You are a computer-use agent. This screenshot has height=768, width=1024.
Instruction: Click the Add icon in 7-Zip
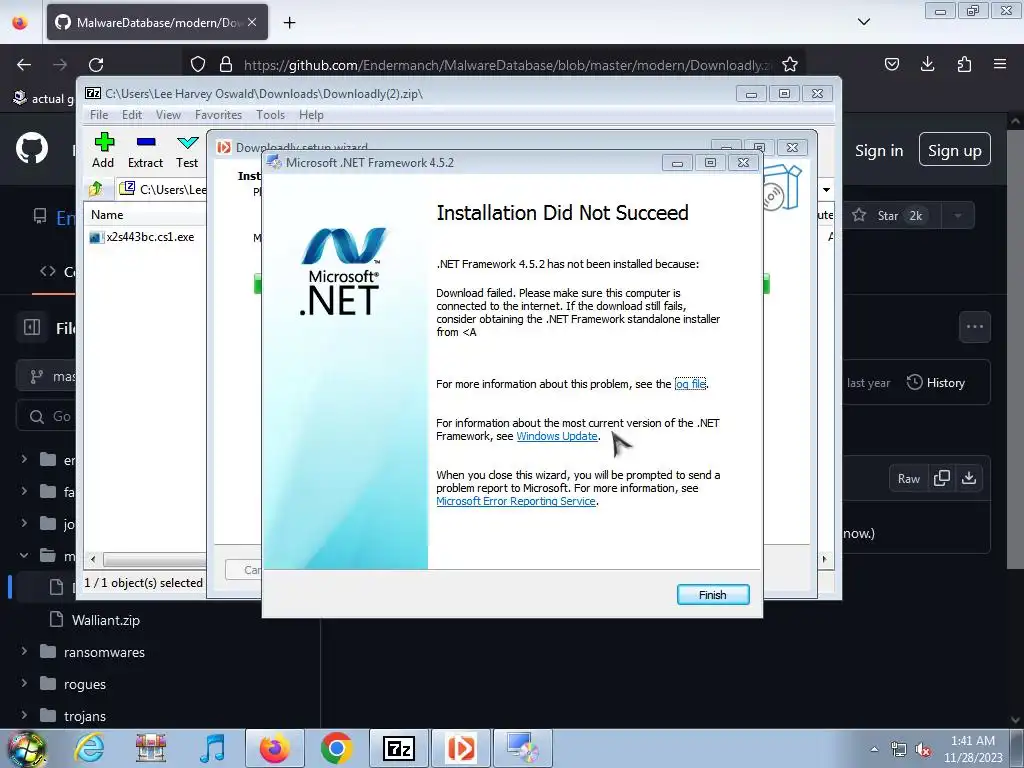click(x=103, y=150)
